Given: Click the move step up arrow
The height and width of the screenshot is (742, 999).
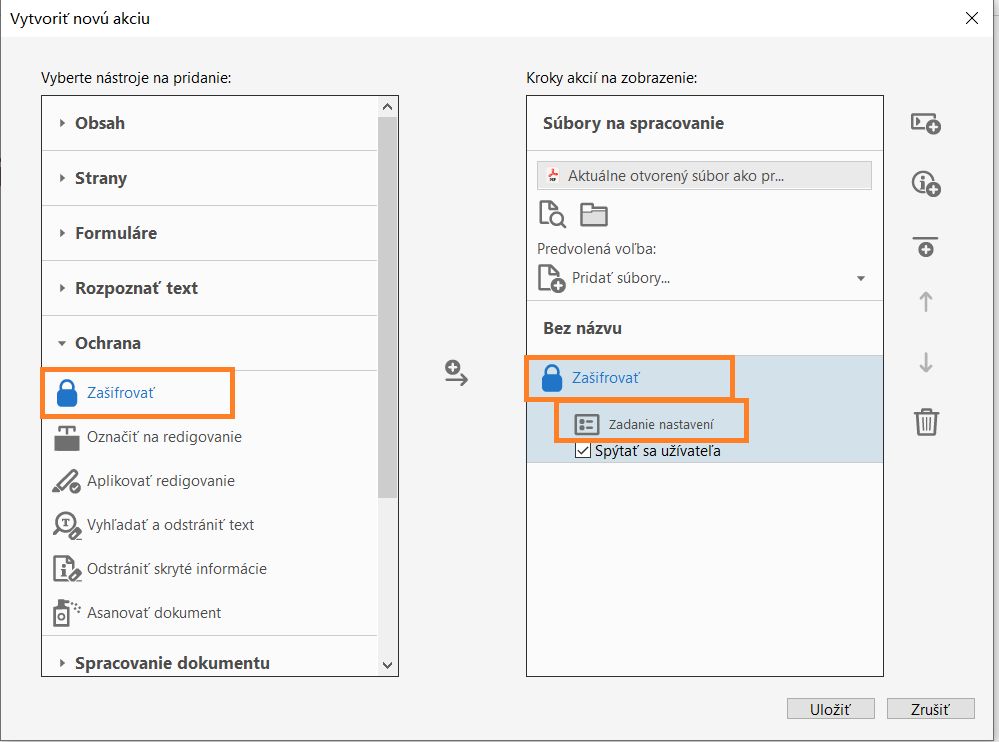Looking at the screenshot, I should pos(926,301).
